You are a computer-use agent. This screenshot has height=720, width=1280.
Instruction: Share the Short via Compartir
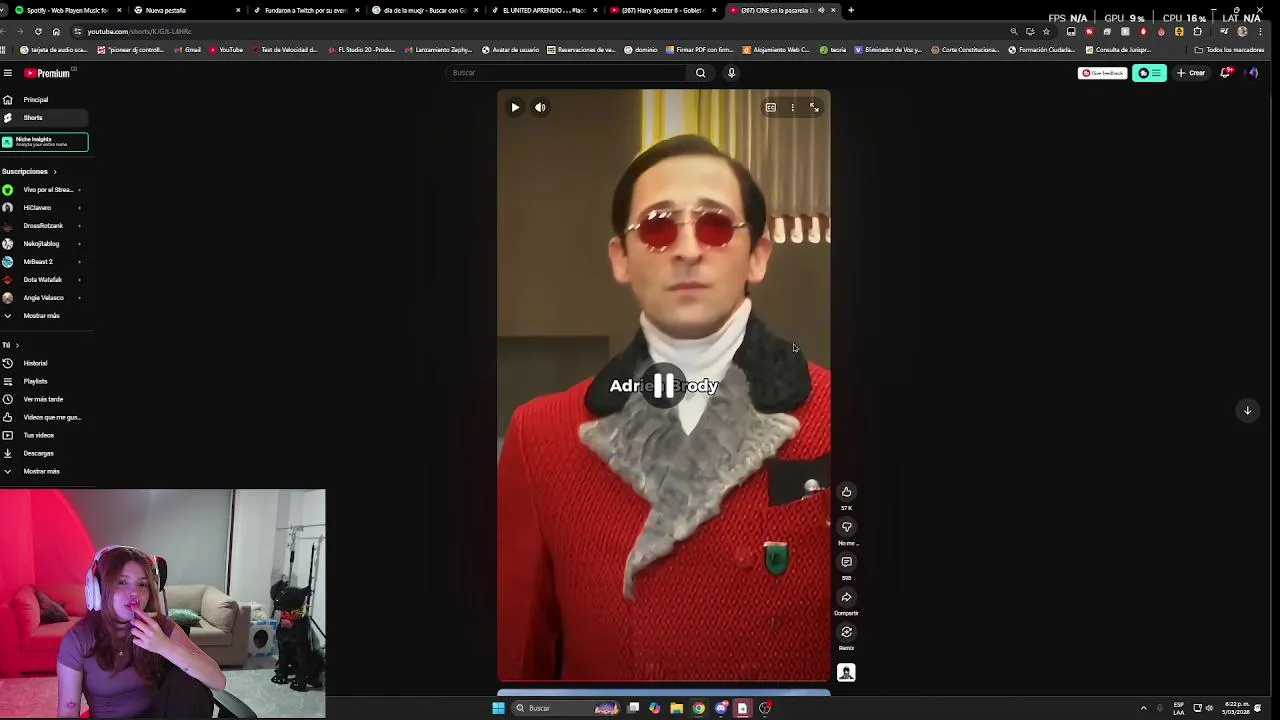point(846,598)
